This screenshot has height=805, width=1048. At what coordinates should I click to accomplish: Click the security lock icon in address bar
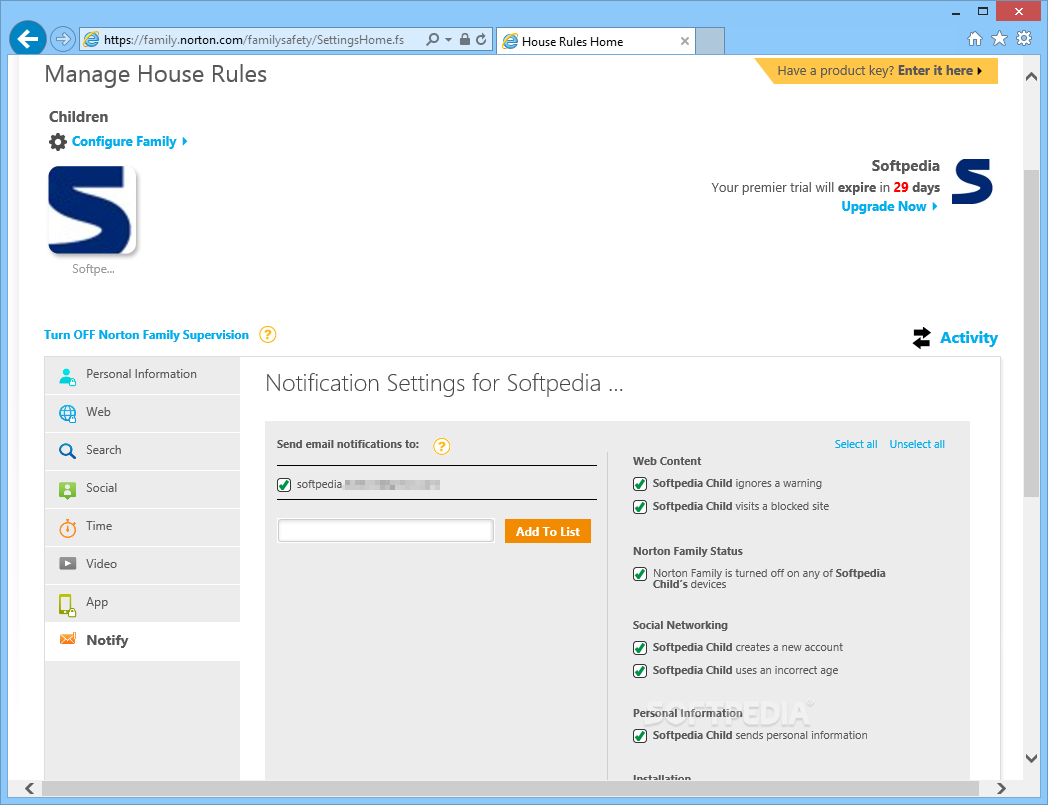coord(465,39)
